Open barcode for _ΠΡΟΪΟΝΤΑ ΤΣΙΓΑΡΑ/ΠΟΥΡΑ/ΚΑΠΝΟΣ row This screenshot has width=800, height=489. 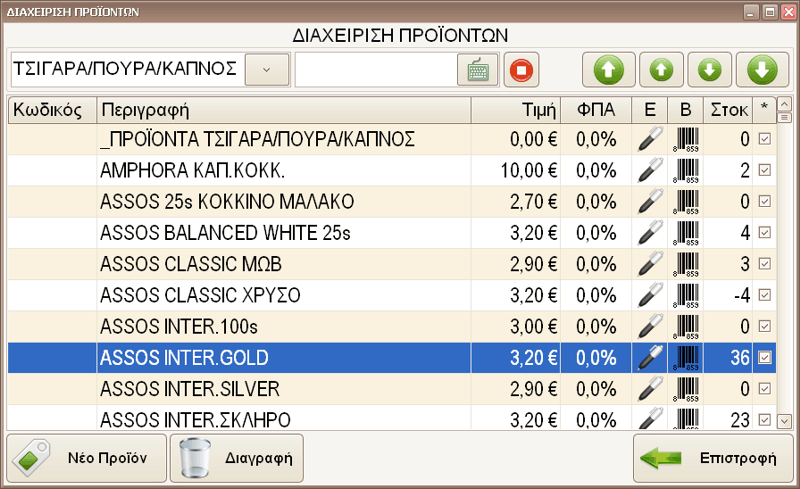click(x=686, y=139)
